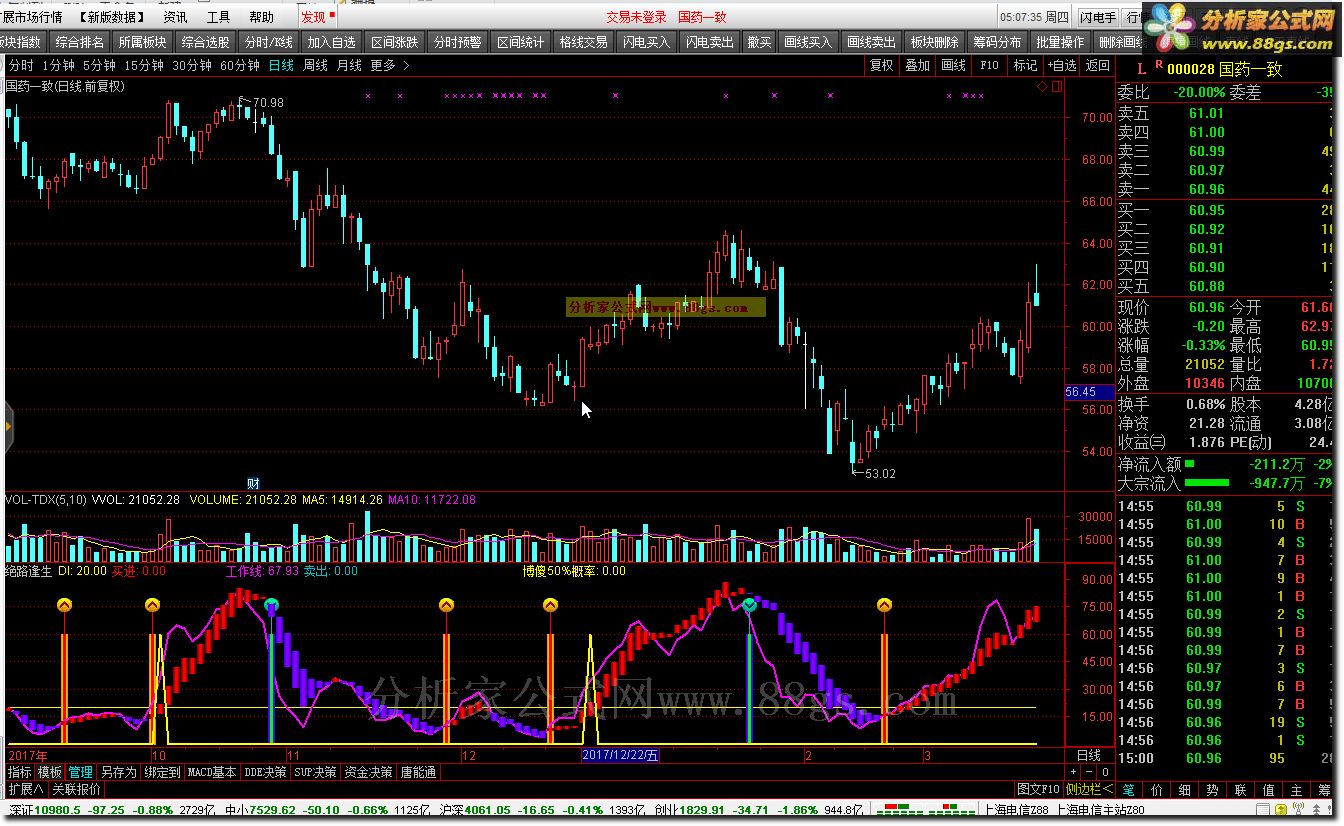
Task: Open the 复权 adjustment dropdown
Action: click(881, 66)
